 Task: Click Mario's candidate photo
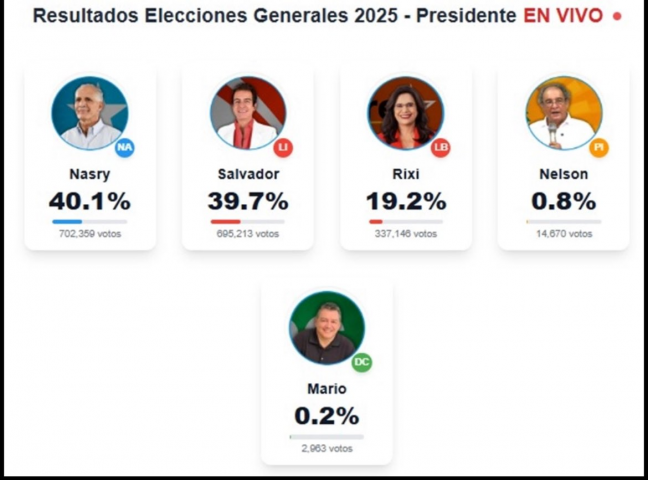click(x=326, y=328)
